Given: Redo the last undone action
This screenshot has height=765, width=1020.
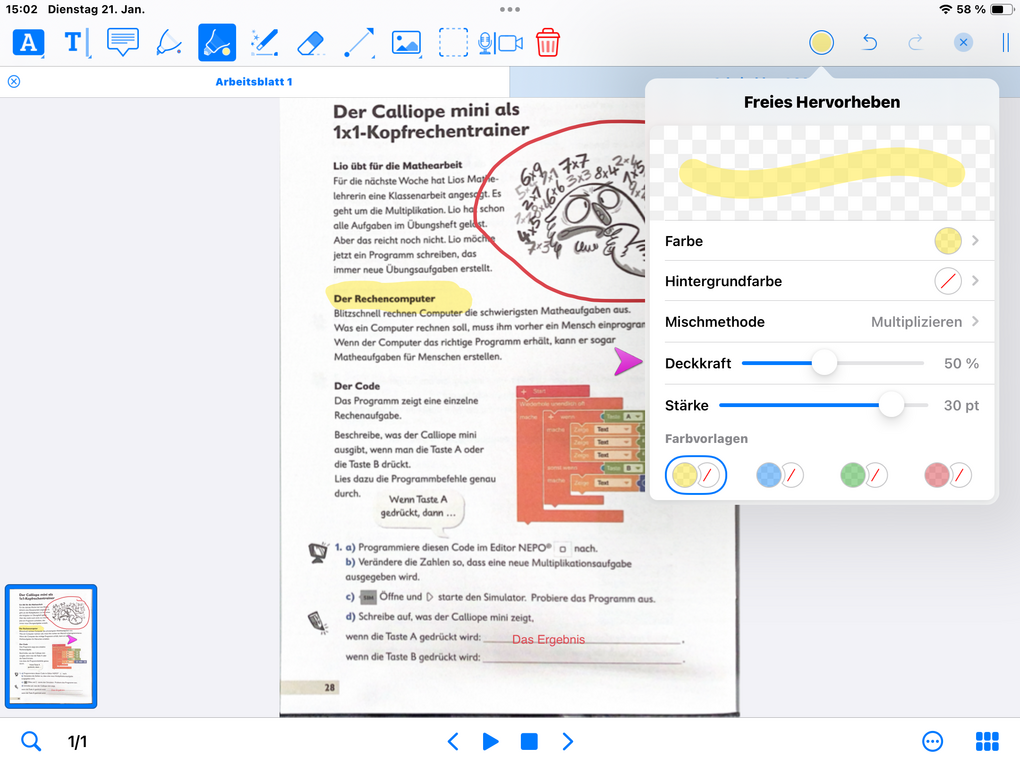Looking at the screenshot, I should (915, 43).
